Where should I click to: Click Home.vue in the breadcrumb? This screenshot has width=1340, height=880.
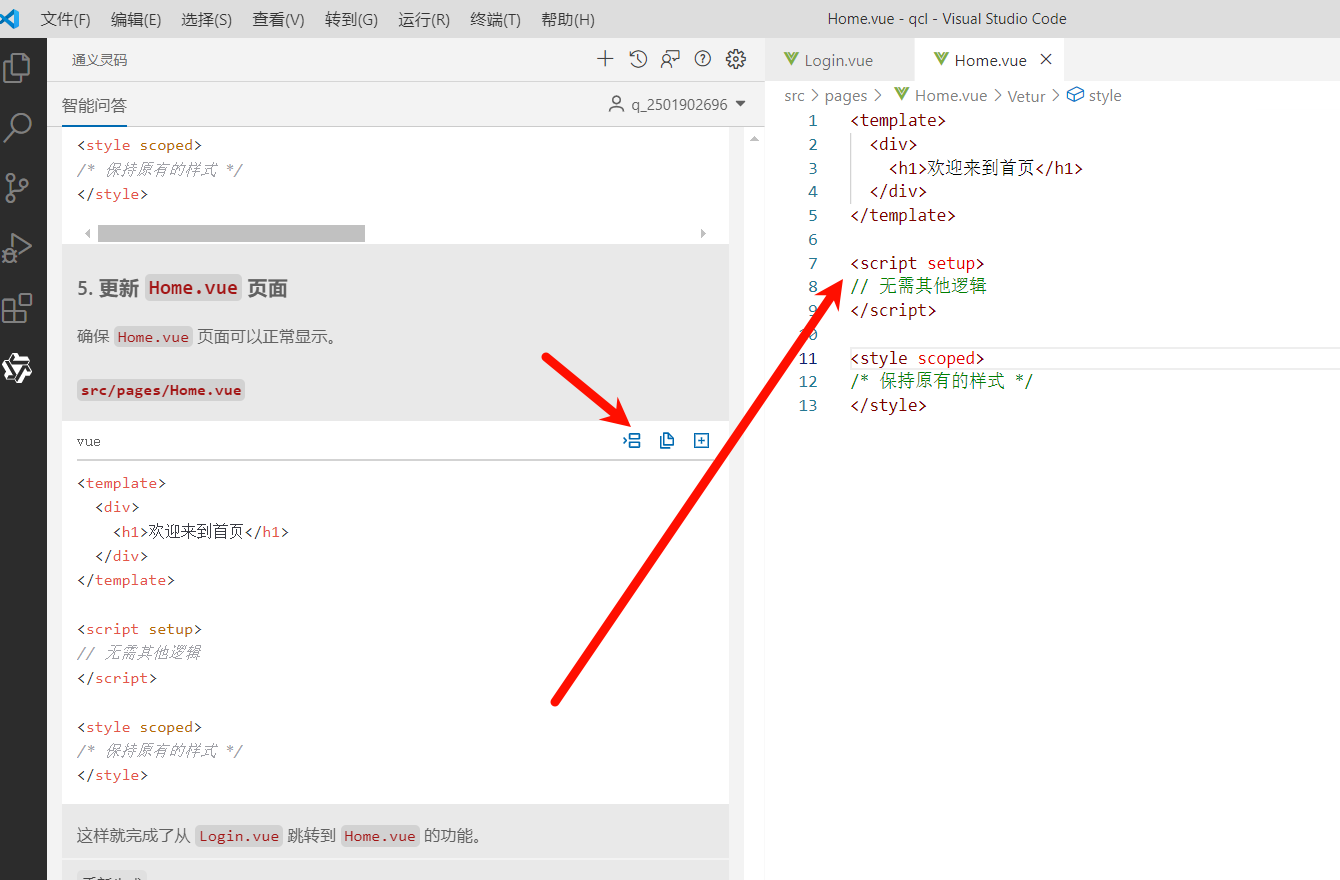[951, 96]
